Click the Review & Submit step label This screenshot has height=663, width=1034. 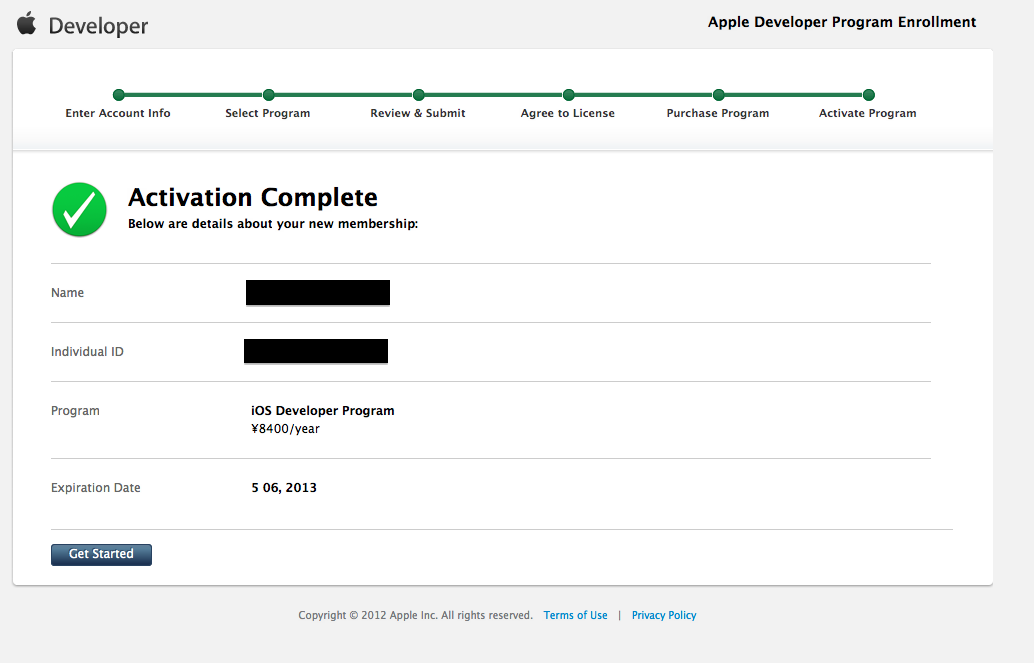(x=418, y=113)
